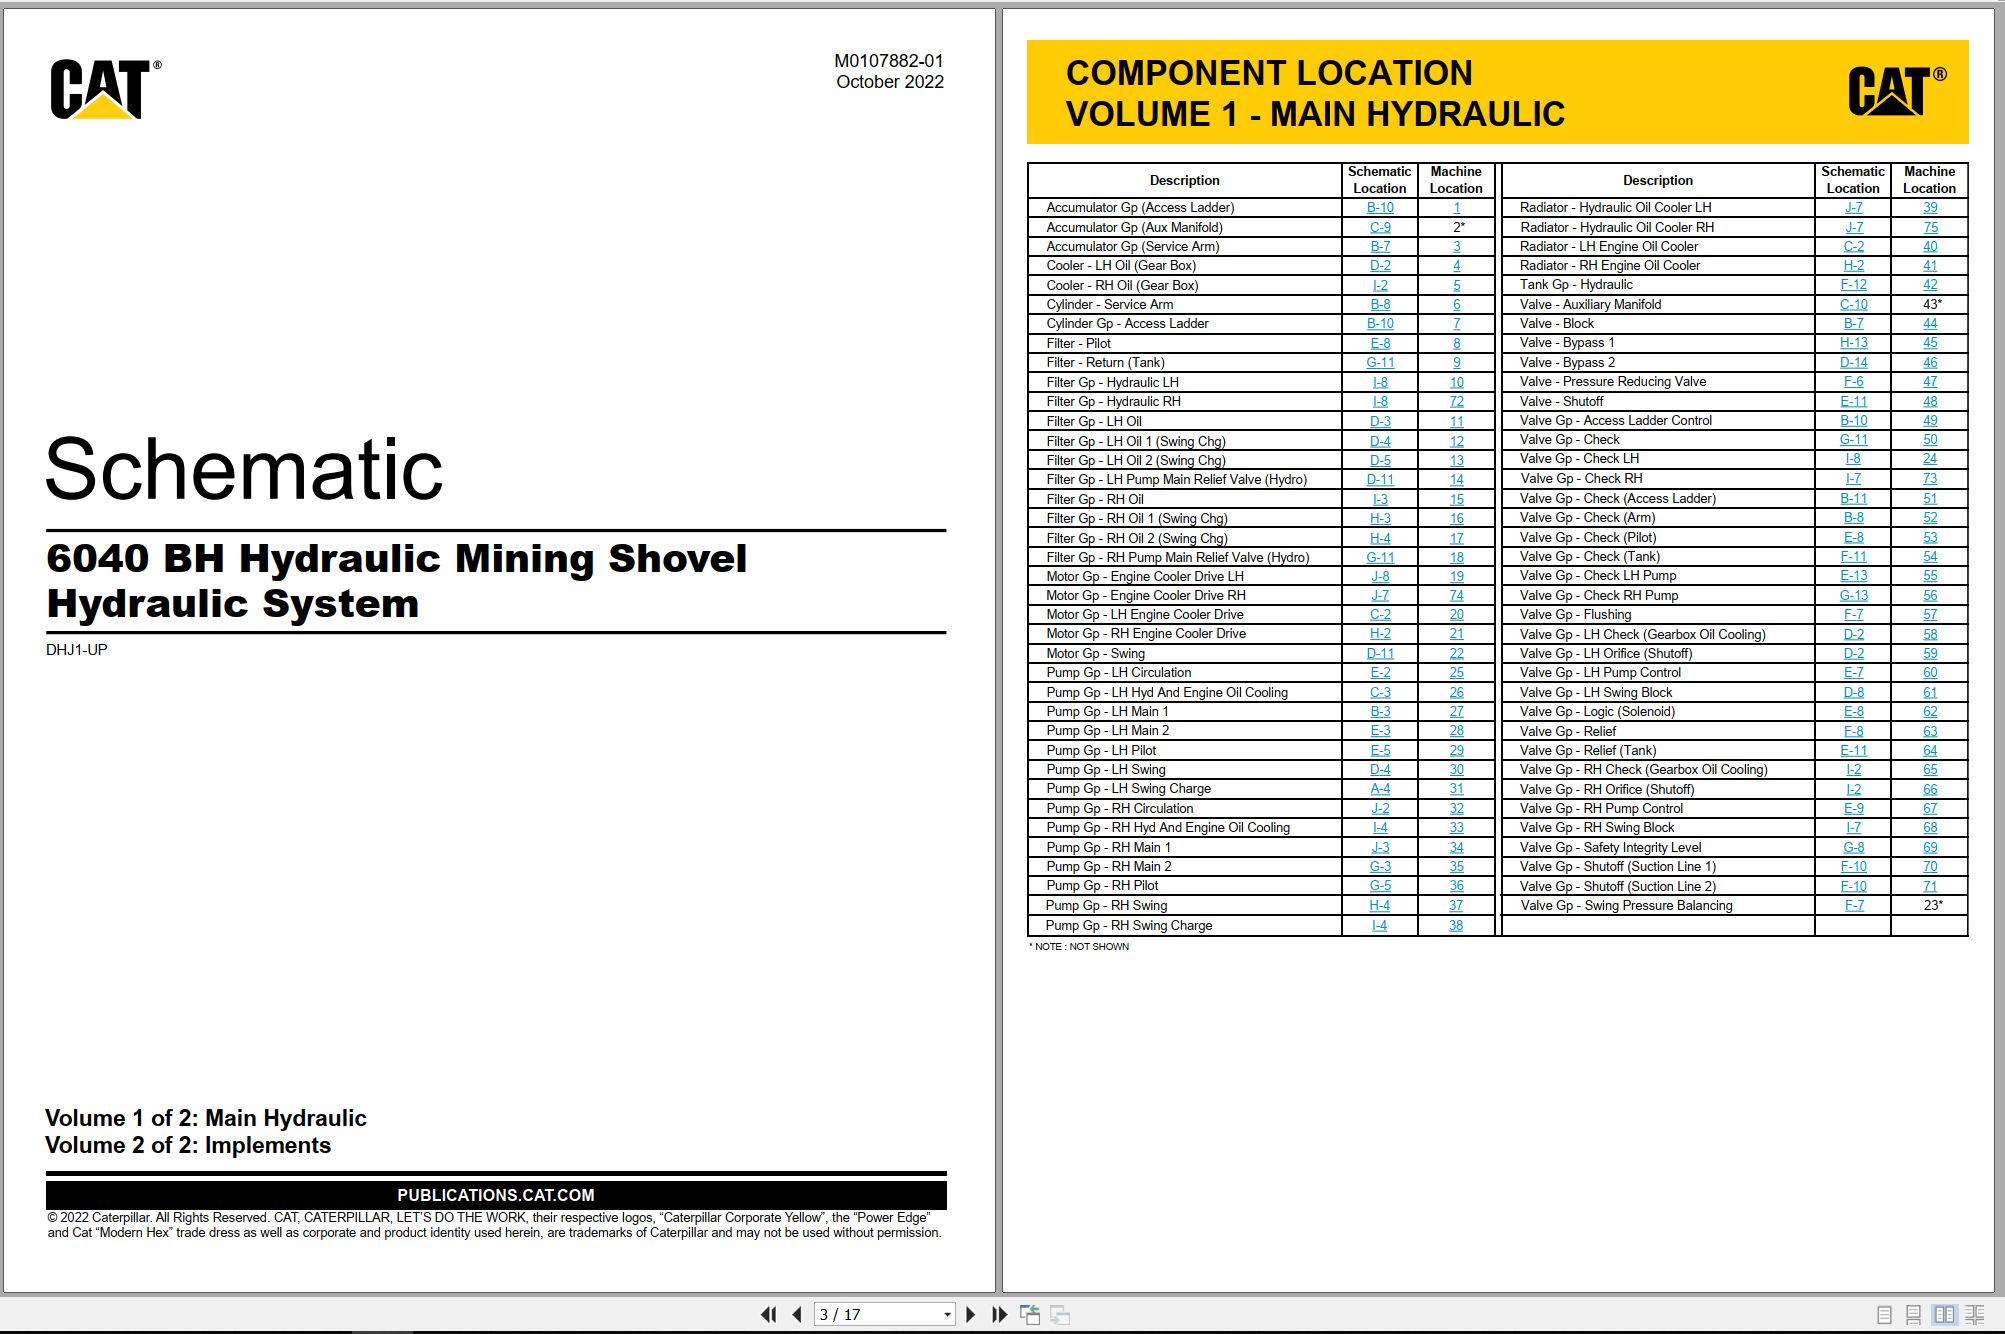Viewport: 2005px width, 1334px height.
Task: Click the Pump Gp - LH Pilot description
Action: tap(1101, 750)
